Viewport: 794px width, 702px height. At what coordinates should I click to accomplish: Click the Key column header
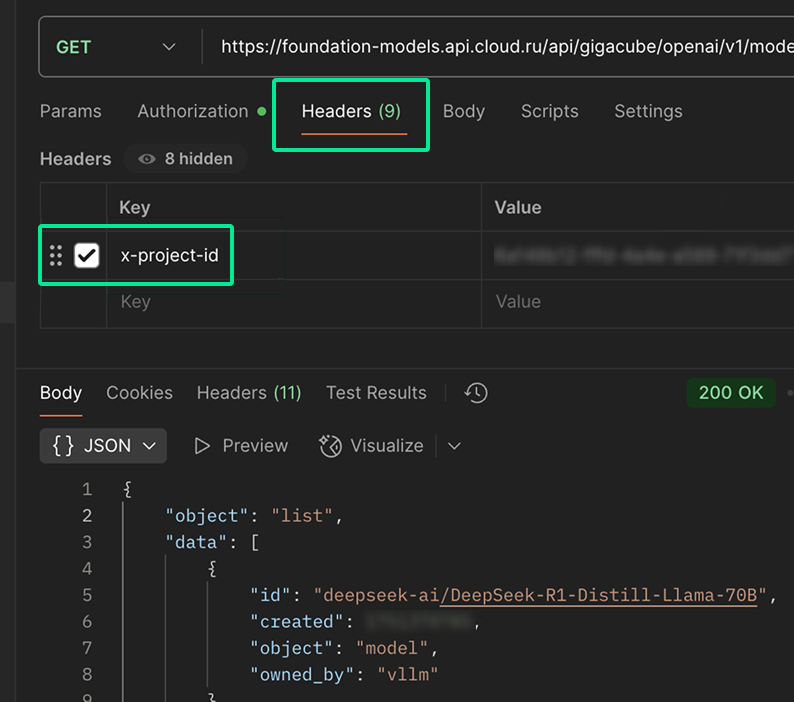(135, 208)
